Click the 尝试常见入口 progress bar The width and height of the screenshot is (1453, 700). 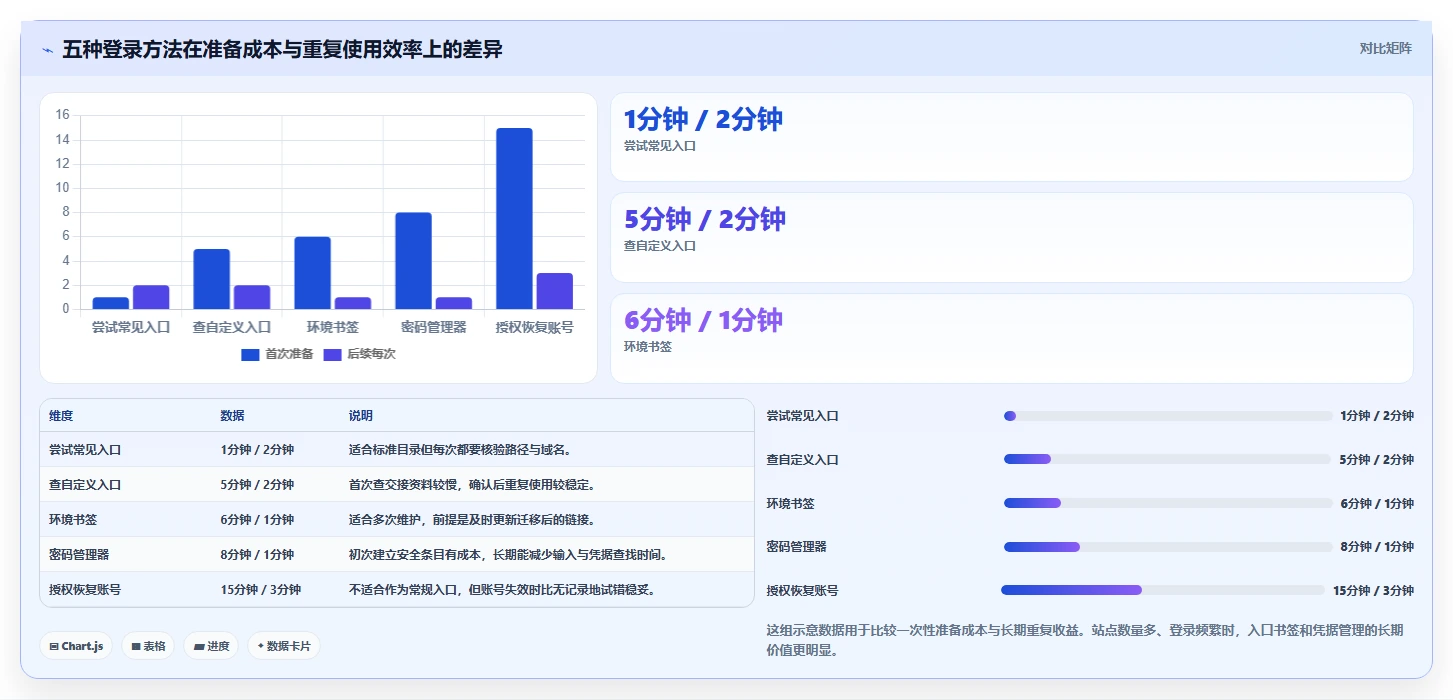pos(1168,416)
